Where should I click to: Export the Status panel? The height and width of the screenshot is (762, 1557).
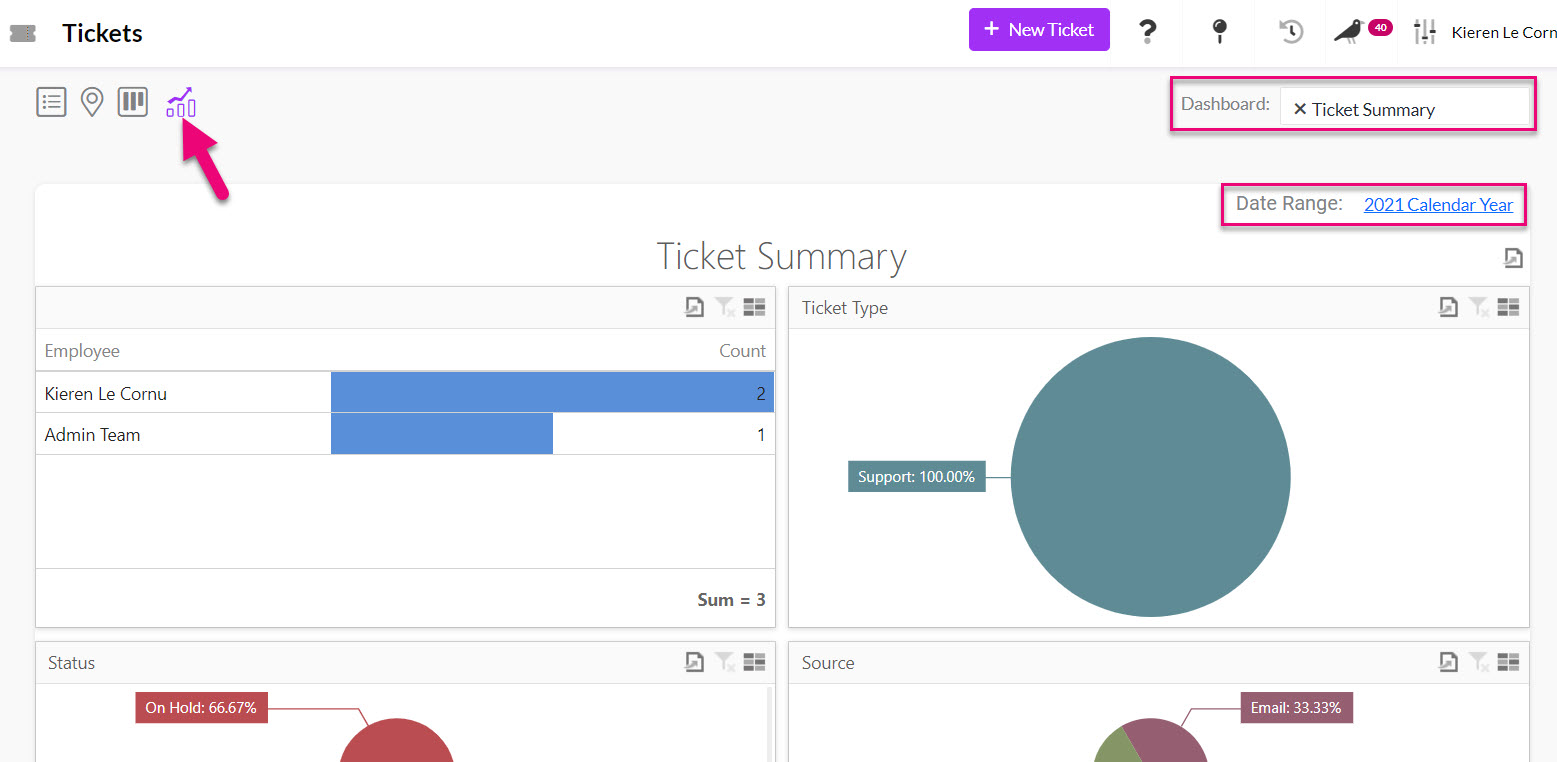click(694, 662)
